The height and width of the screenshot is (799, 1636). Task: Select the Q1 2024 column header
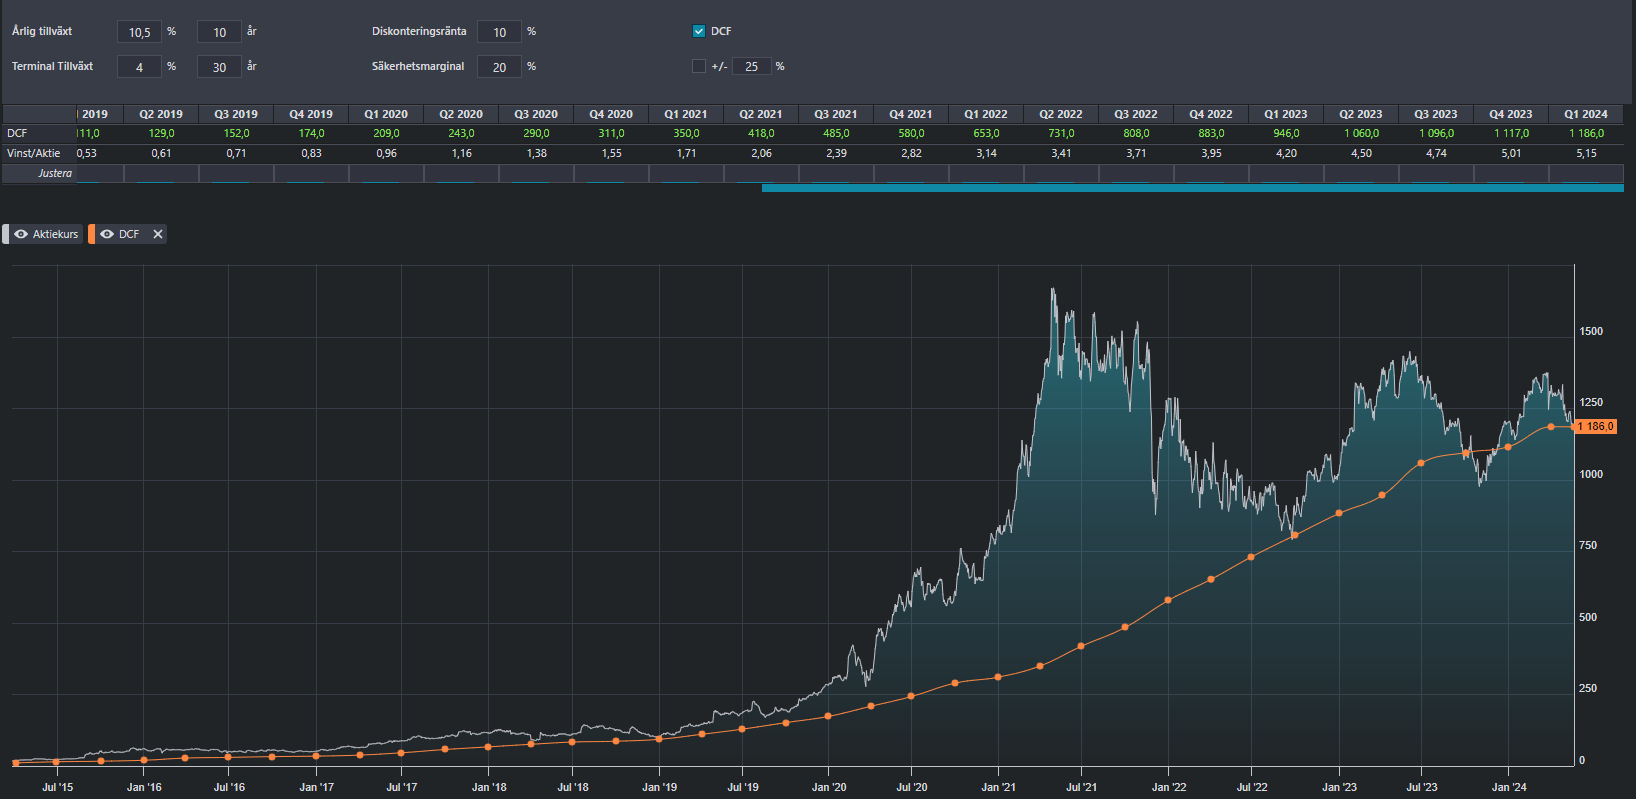click(1586, 114)
